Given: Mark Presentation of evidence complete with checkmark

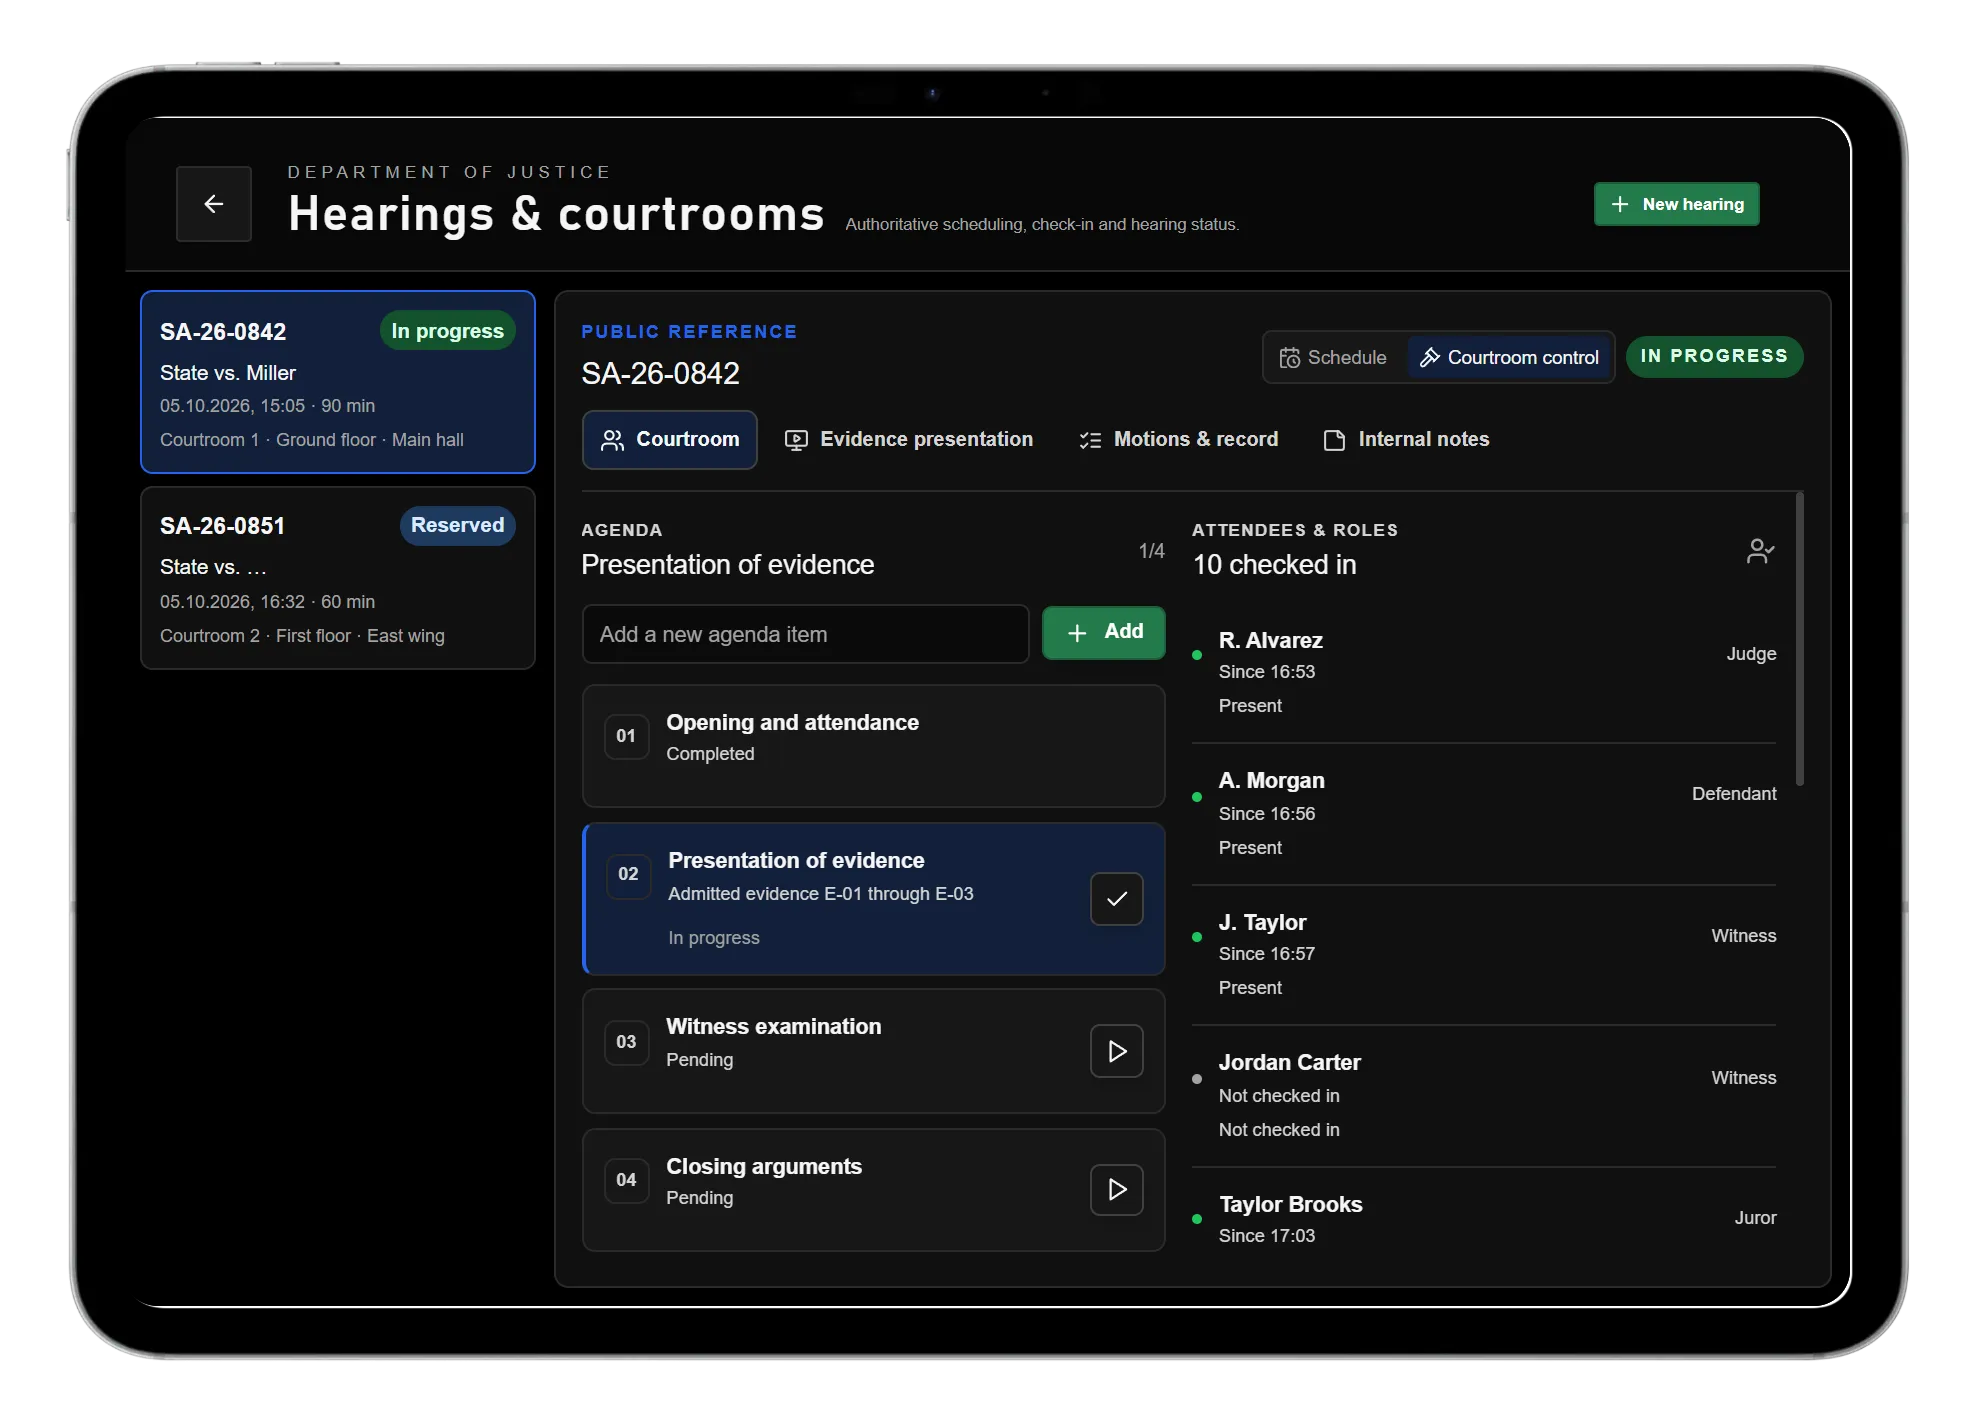Looking at the screenshot, I should tap(1116, 899).
